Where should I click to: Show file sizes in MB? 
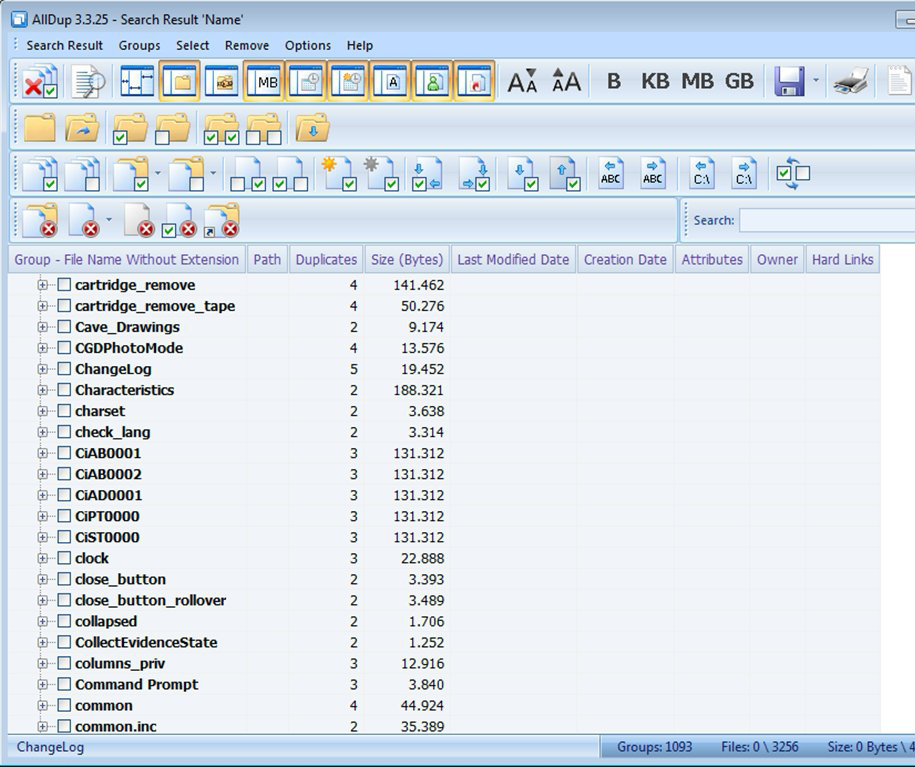pyautogui.click(x=697, y=81)
